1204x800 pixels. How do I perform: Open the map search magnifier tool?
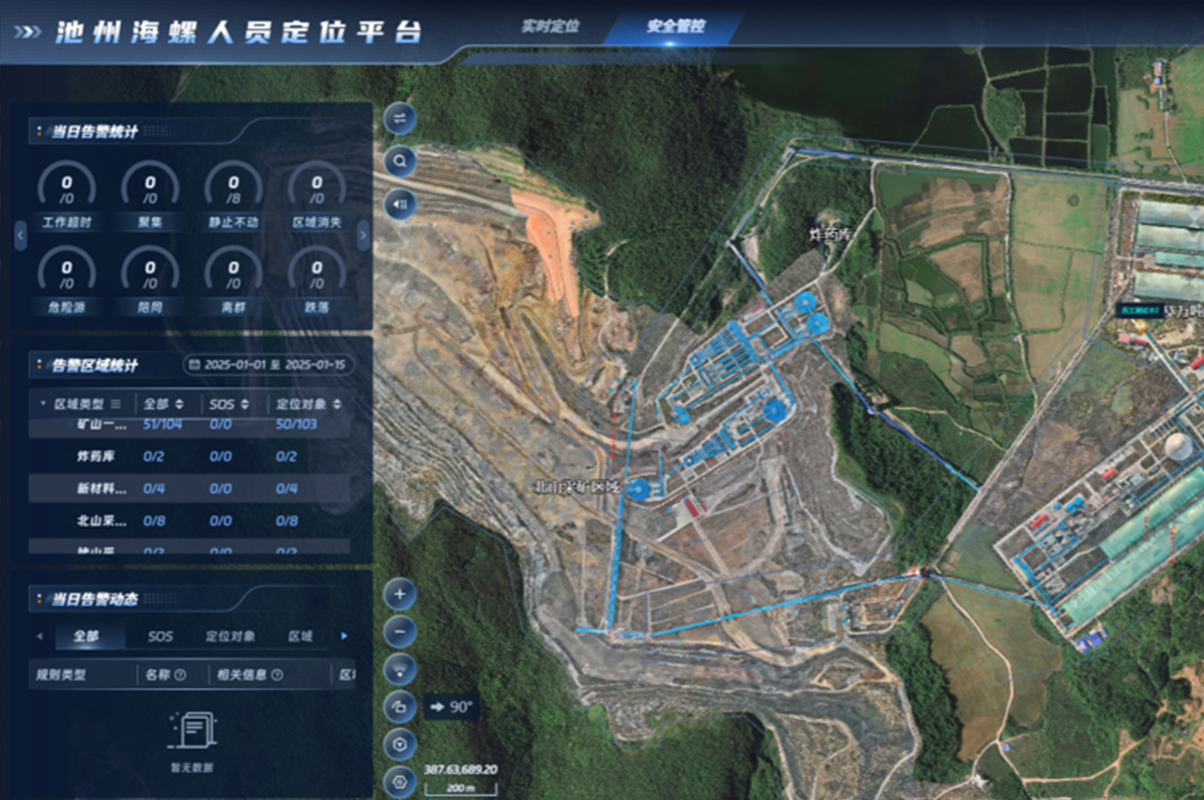tap(400, 160)
